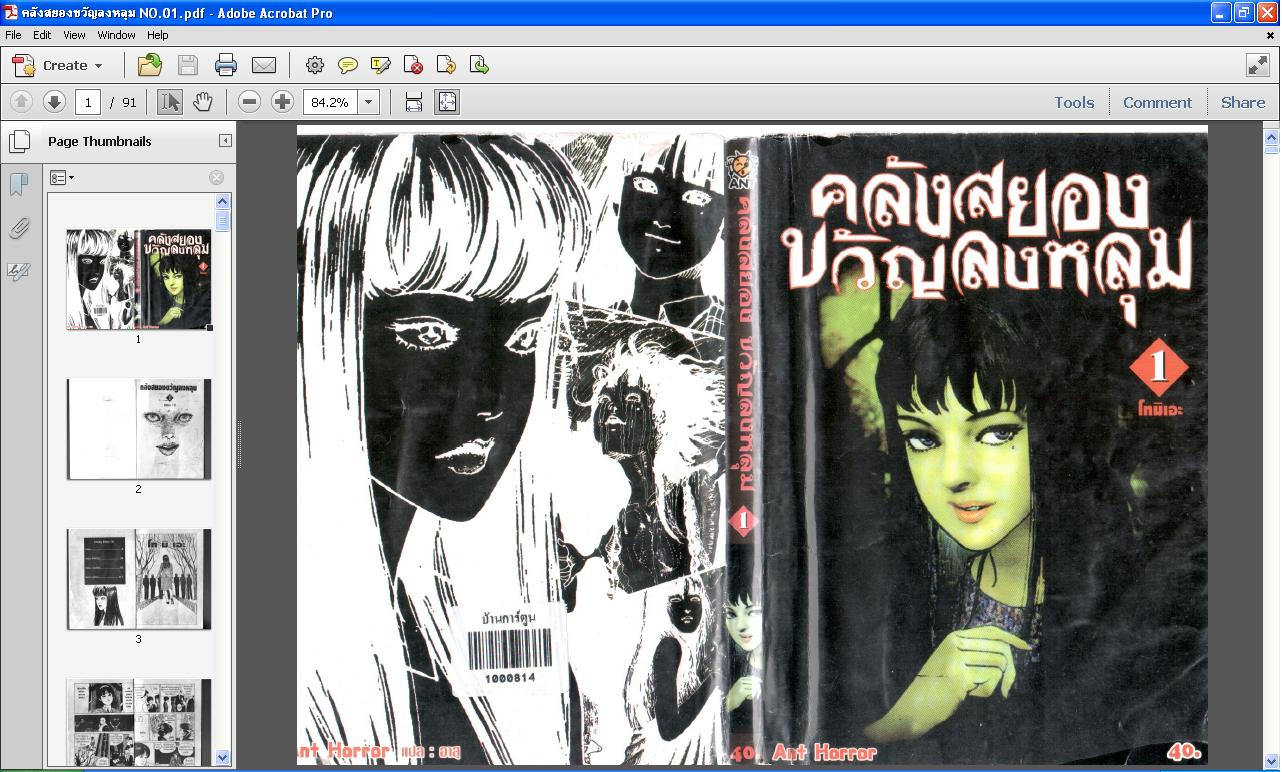Choose the Hand pan tool
1282x772 pixels.
203,102
